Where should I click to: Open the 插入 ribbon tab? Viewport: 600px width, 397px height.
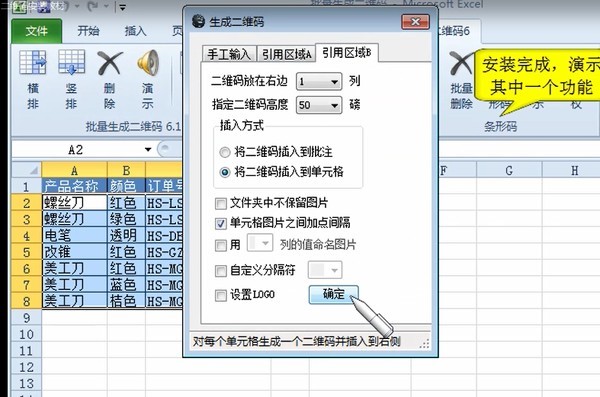135,31
